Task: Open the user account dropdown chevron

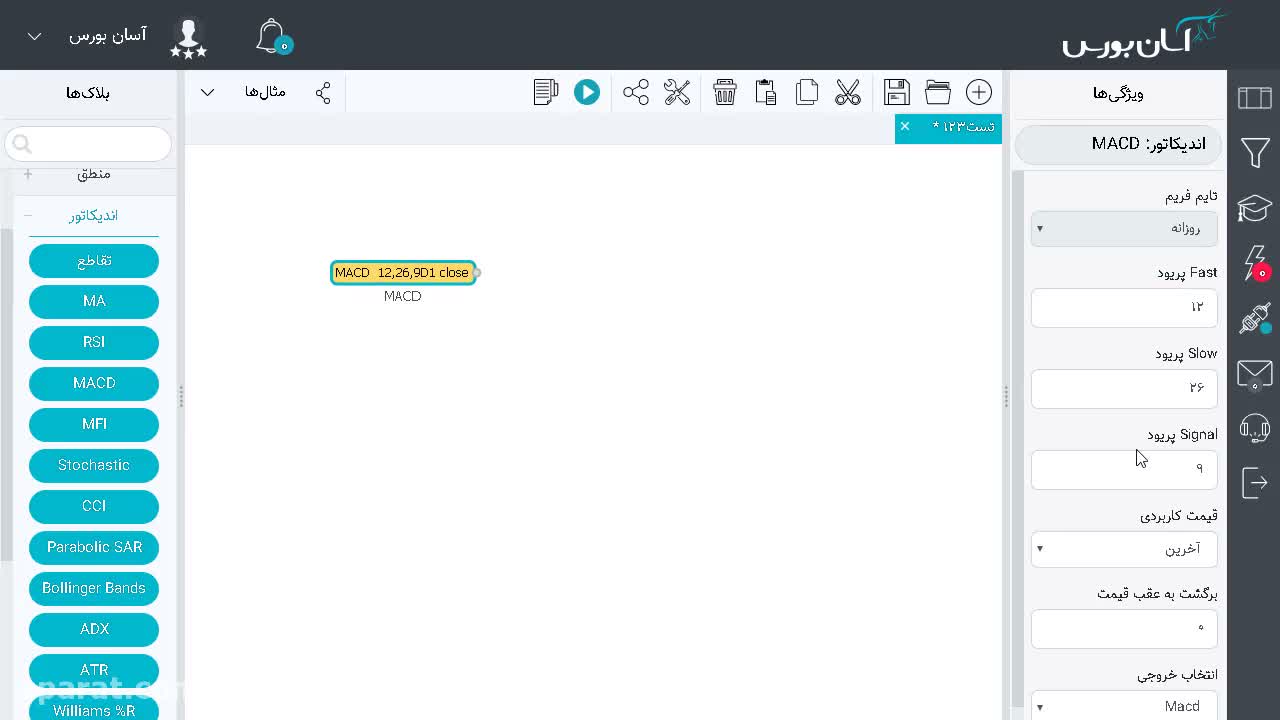Action: pos(35,36)
